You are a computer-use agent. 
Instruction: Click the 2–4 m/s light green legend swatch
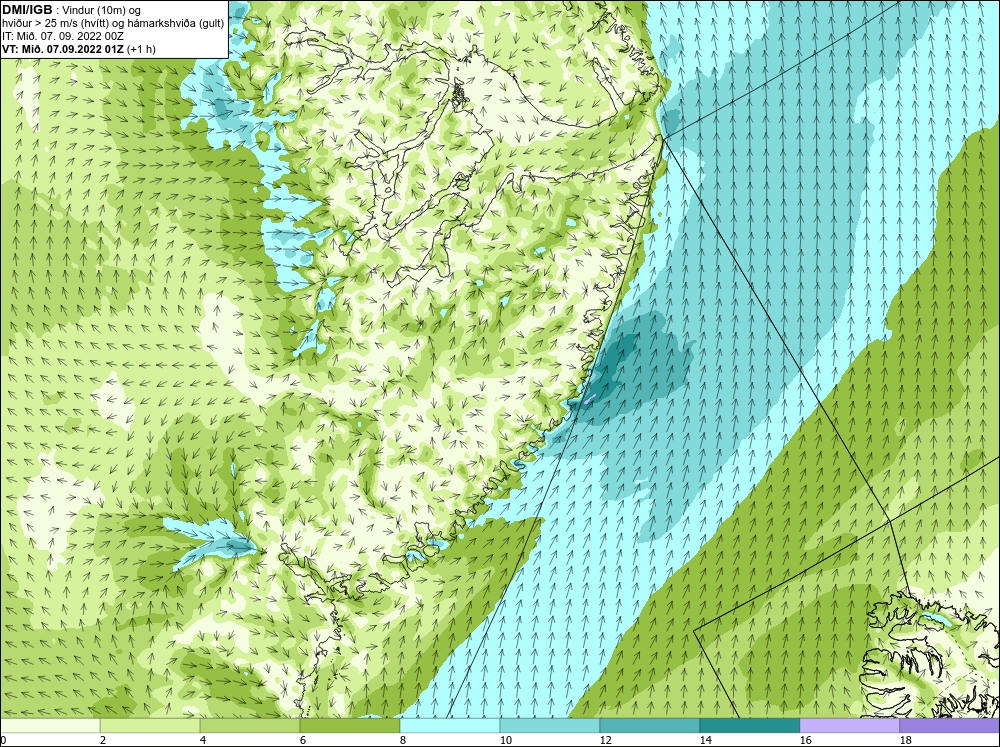point(150,726)
